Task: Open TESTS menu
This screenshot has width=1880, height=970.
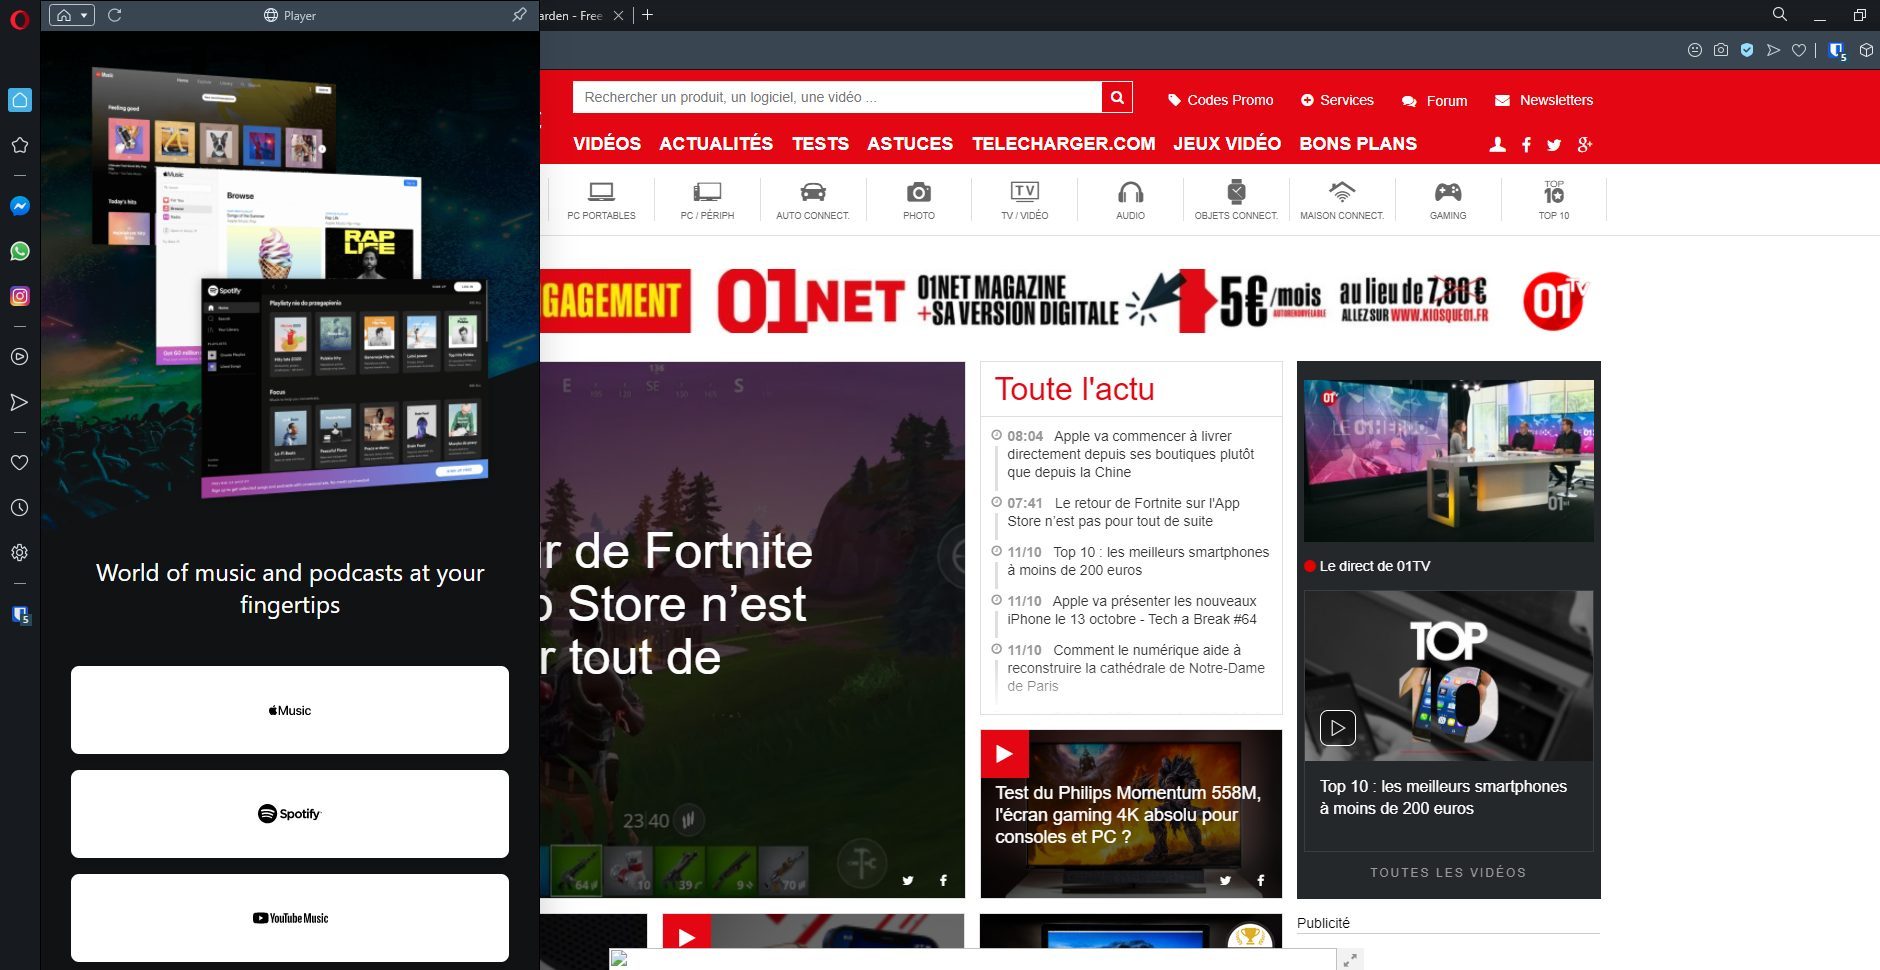Action: 820,144
